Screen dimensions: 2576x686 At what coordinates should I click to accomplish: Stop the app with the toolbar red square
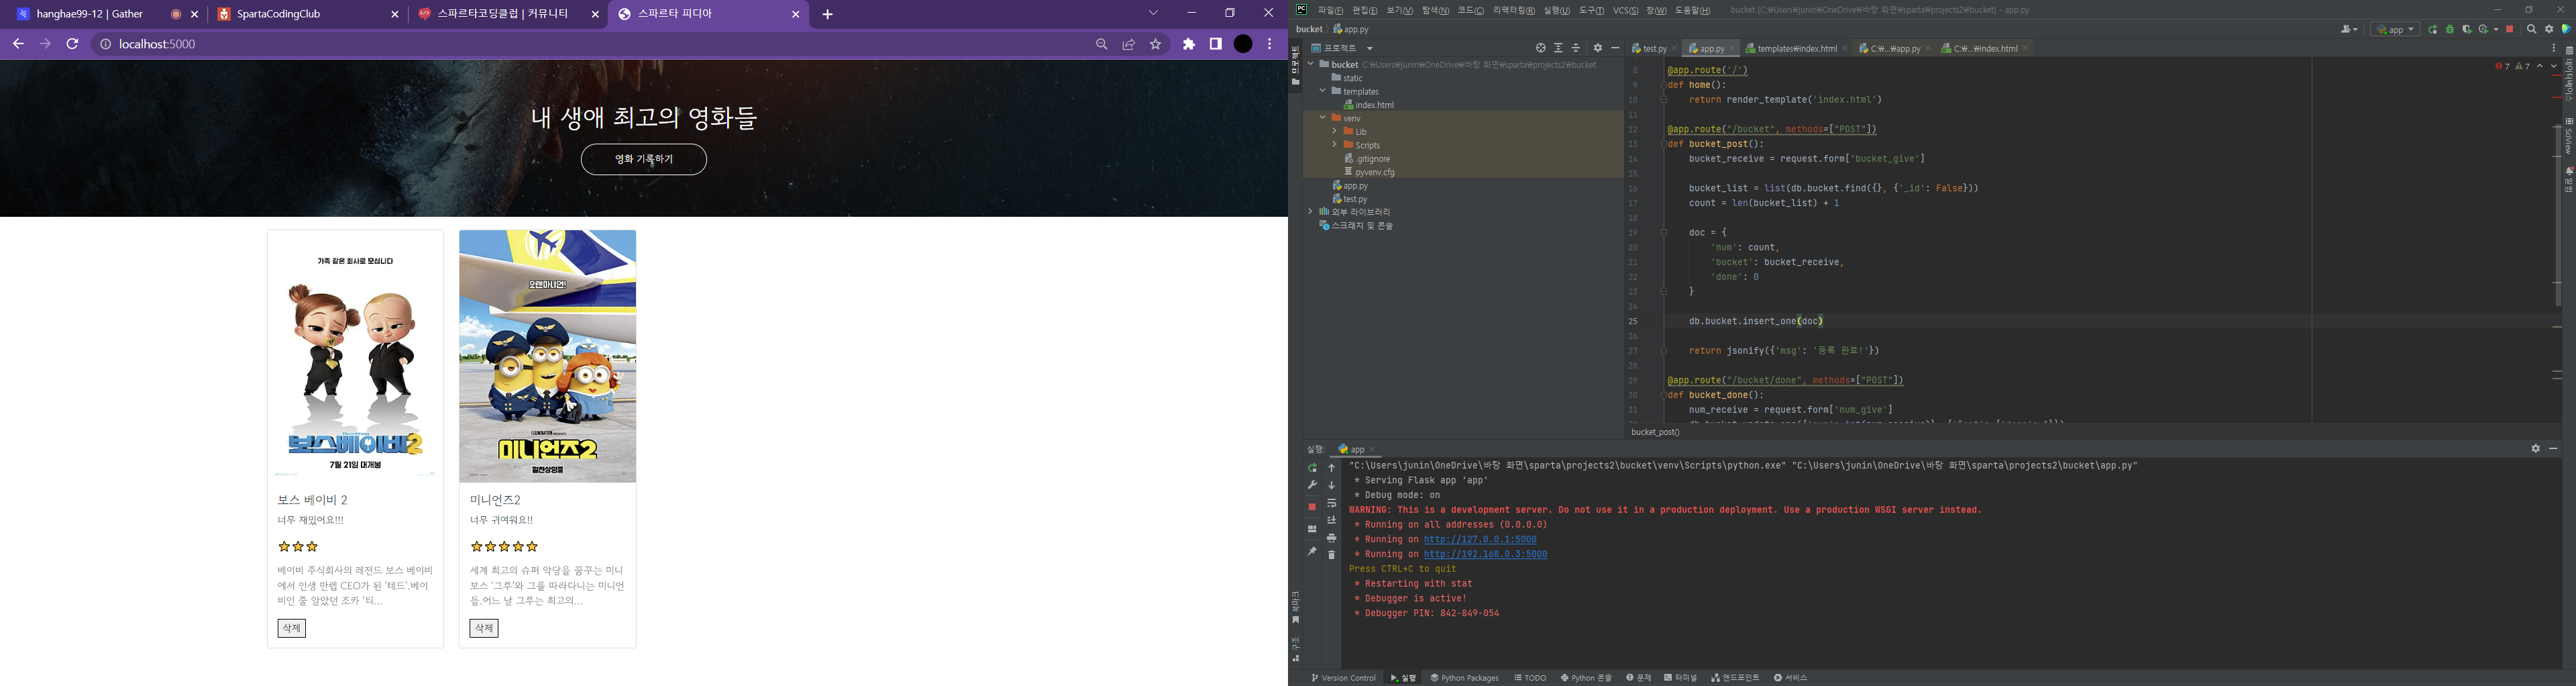[2510, 30]
